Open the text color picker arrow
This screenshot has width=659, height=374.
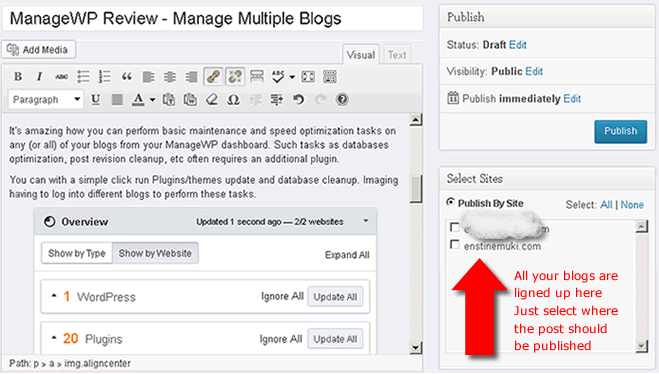pos(153,100)
